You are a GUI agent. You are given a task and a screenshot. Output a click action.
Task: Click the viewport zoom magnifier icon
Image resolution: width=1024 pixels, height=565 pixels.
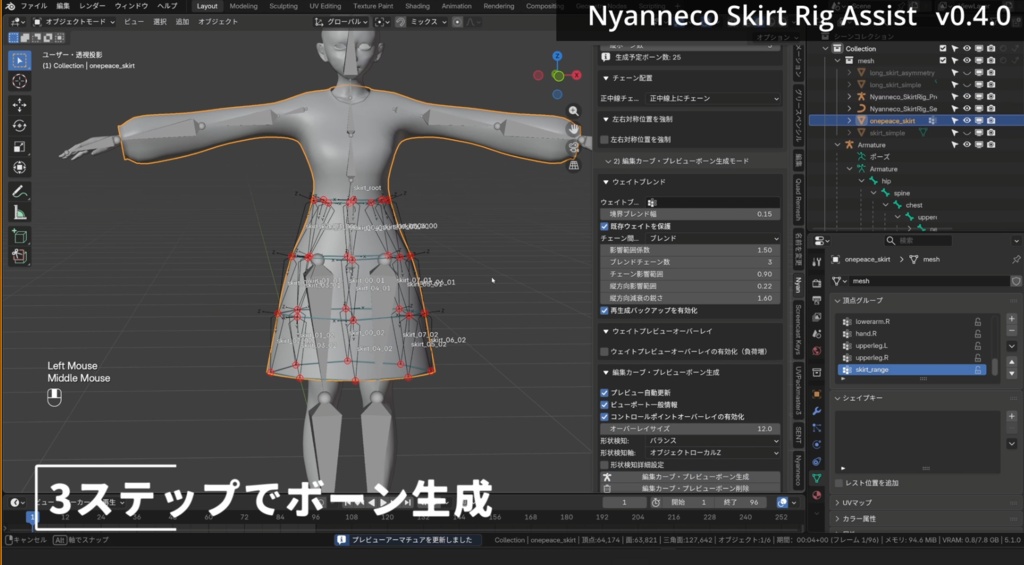click(573, 112)
